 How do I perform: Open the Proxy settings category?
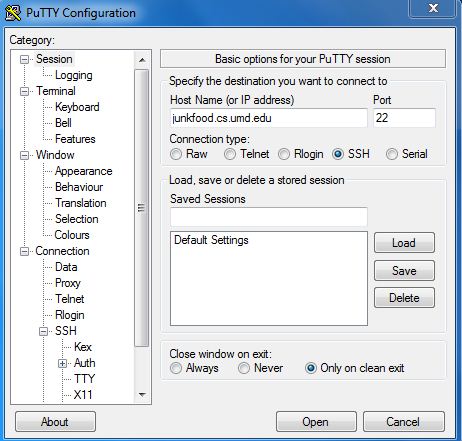tap(68, 283)
